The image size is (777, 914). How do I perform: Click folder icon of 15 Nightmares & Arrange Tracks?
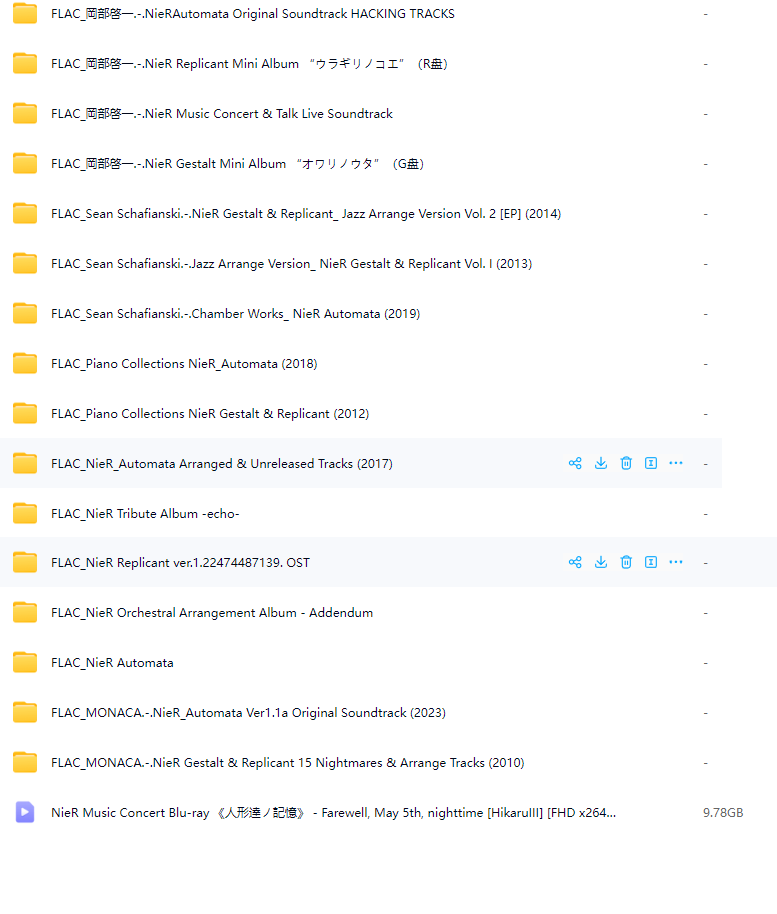coord(25,762)
